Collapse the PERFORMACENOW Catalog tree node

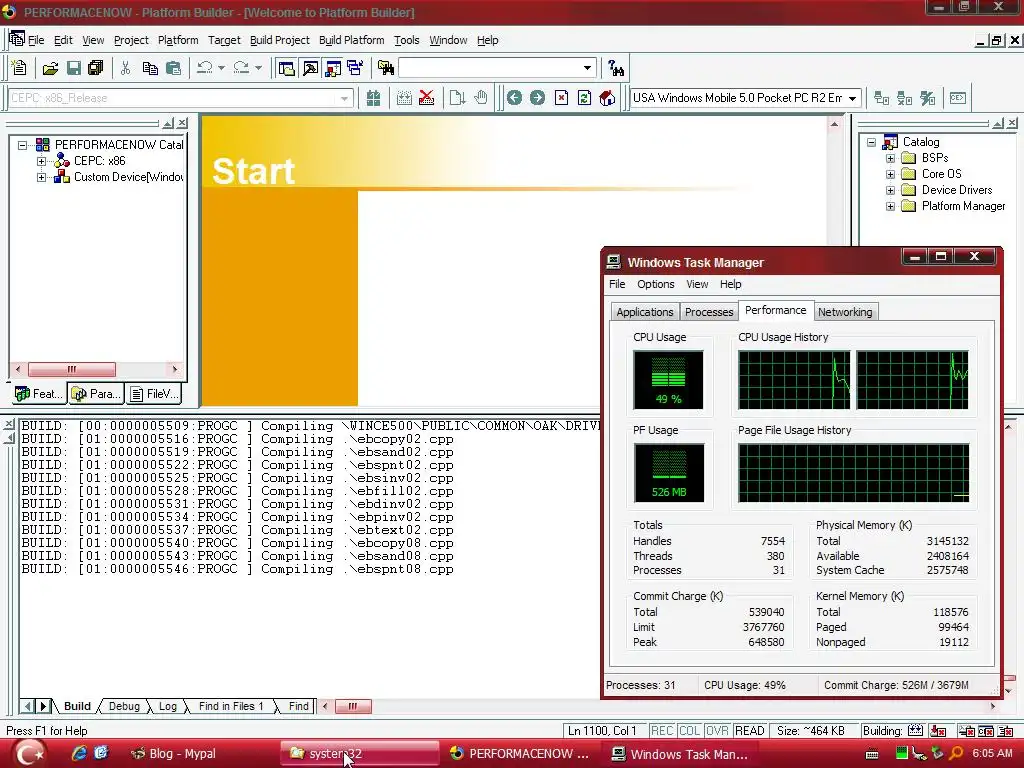(x=22, y=145)
